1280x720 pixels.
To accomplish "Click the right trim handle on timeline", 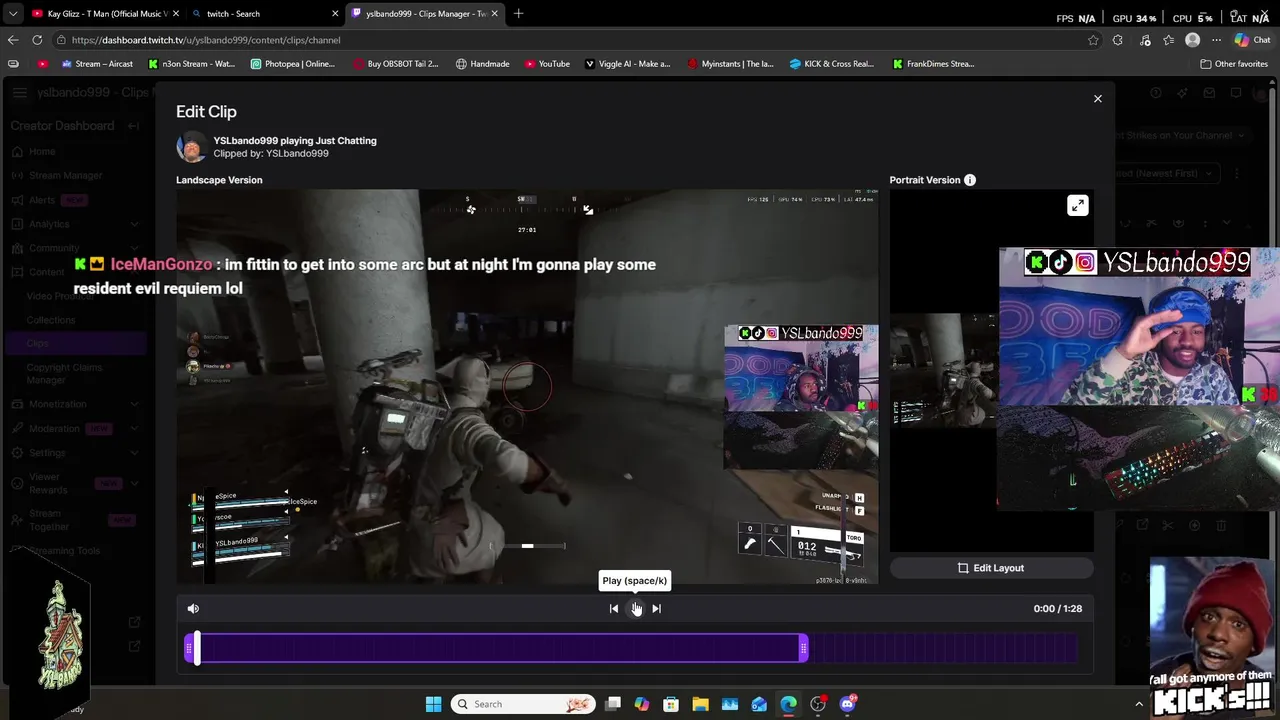I will point(804,649).
